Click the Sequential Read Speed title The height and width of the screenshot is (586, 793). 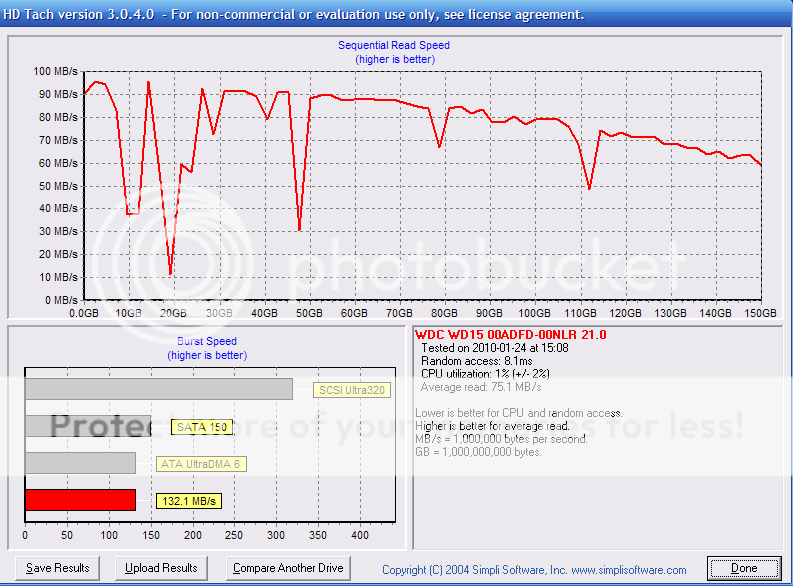(394, 46)
